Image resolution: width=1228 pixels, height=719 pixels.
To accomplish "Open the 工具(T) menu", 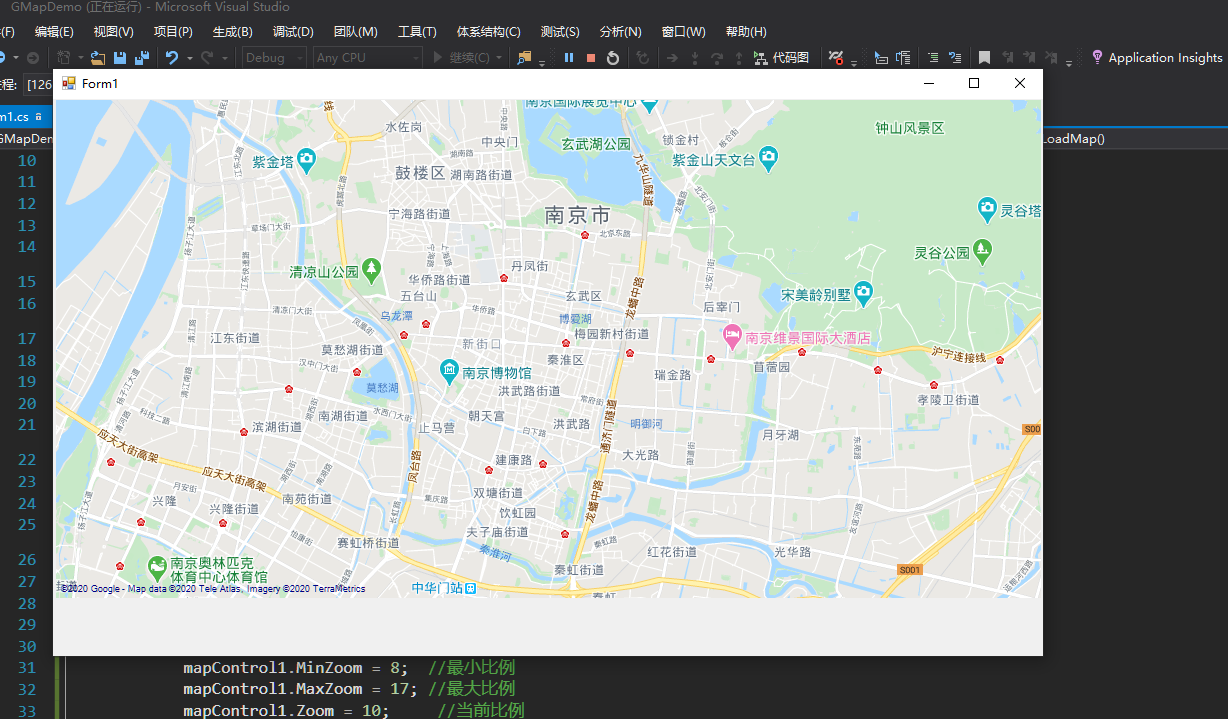I will (417, 31).
